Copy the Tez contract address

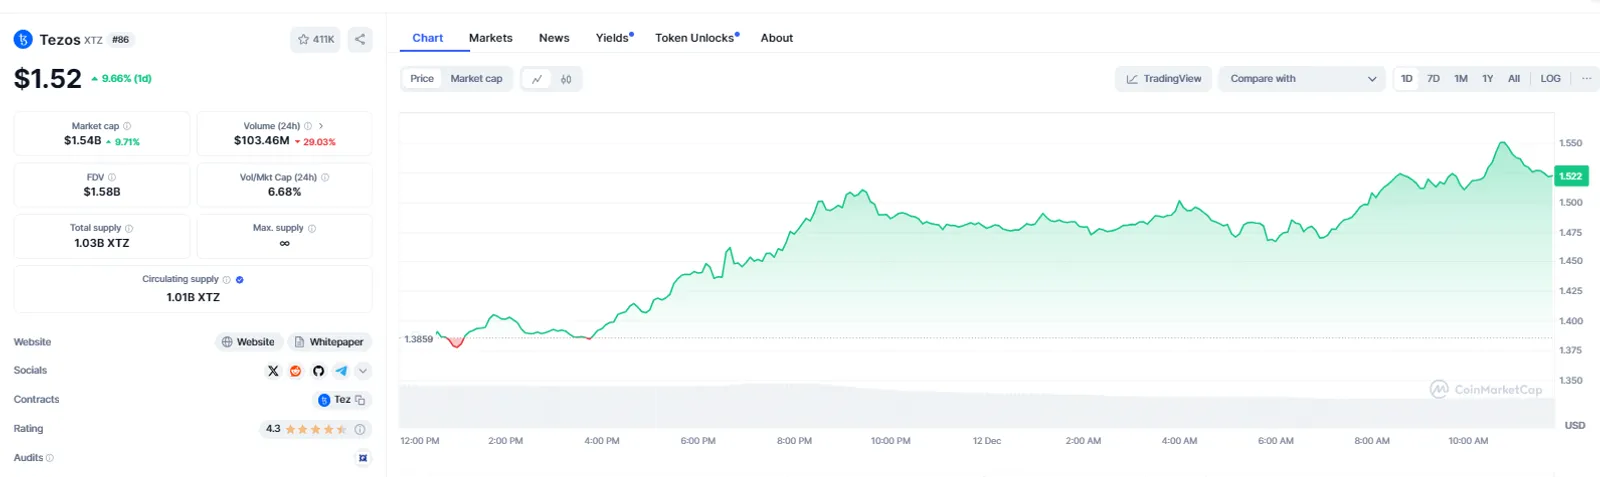(x=360, y=400)
